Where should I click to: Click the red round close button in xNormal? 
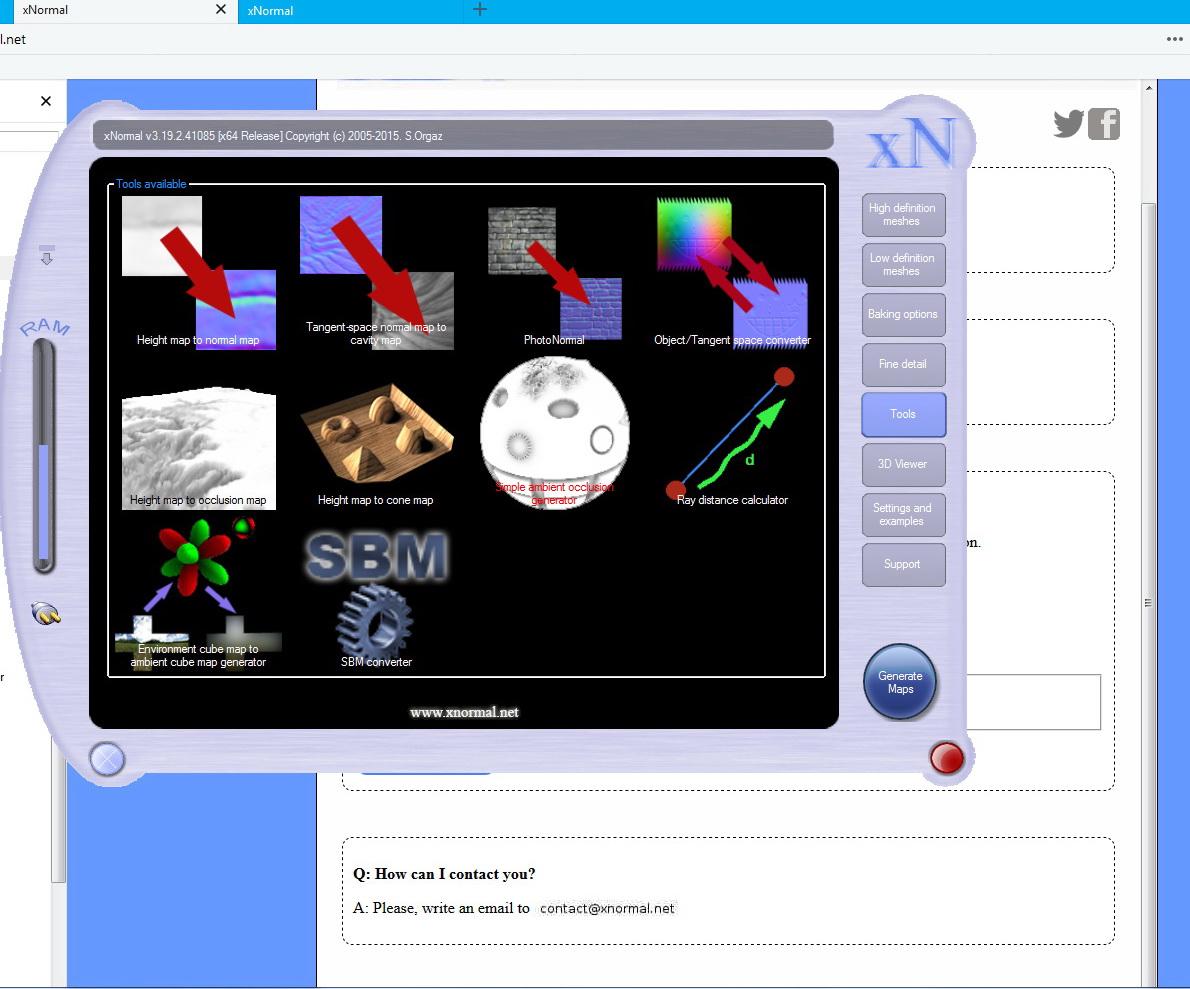click(x=946, y=758)
